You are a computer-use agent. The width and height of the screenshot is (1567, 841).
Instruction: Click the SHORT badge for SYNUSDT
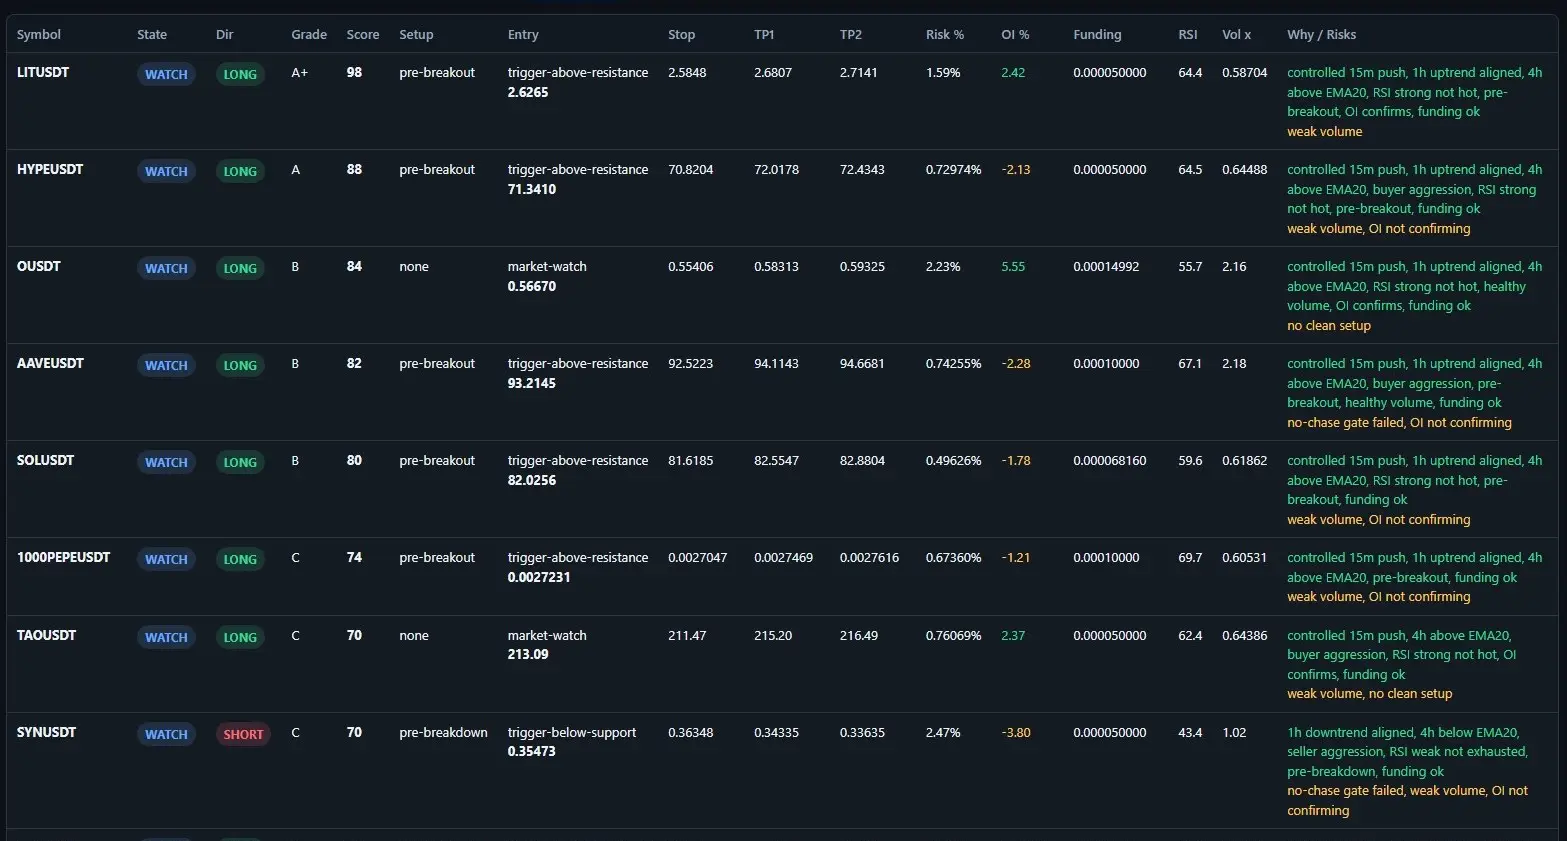(243, 734)
